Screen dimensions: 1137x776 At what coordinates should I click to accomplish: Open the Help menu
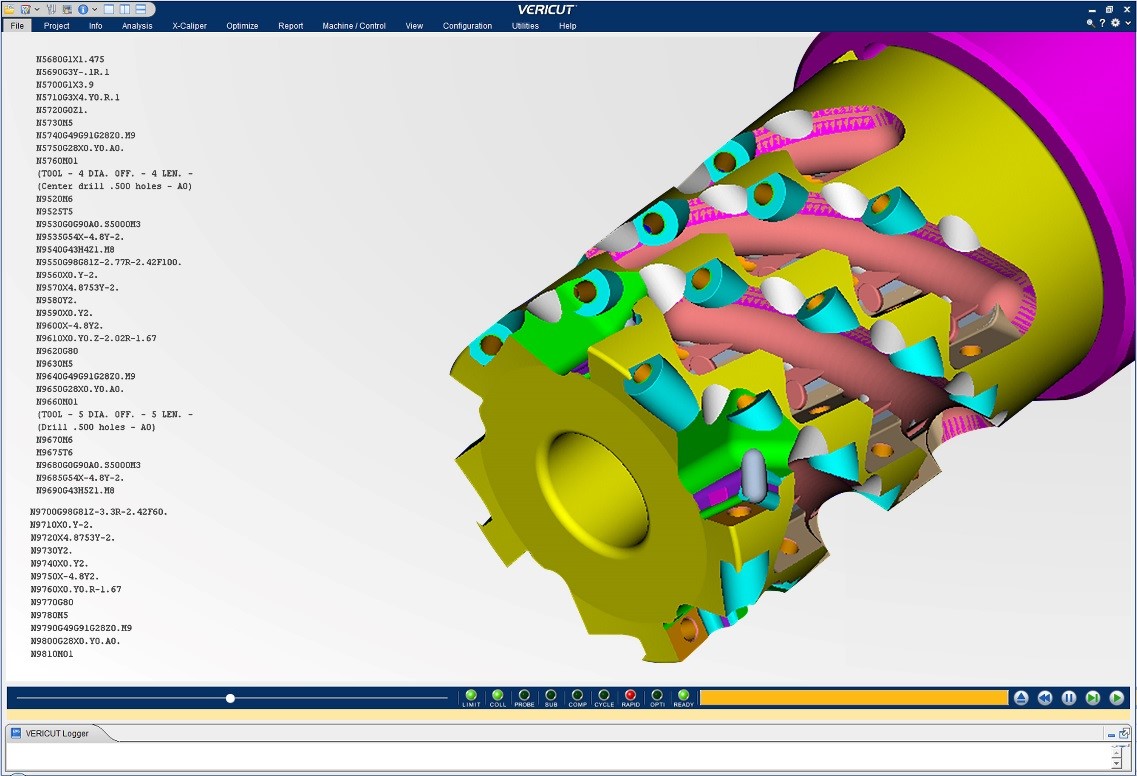point(567,25)
